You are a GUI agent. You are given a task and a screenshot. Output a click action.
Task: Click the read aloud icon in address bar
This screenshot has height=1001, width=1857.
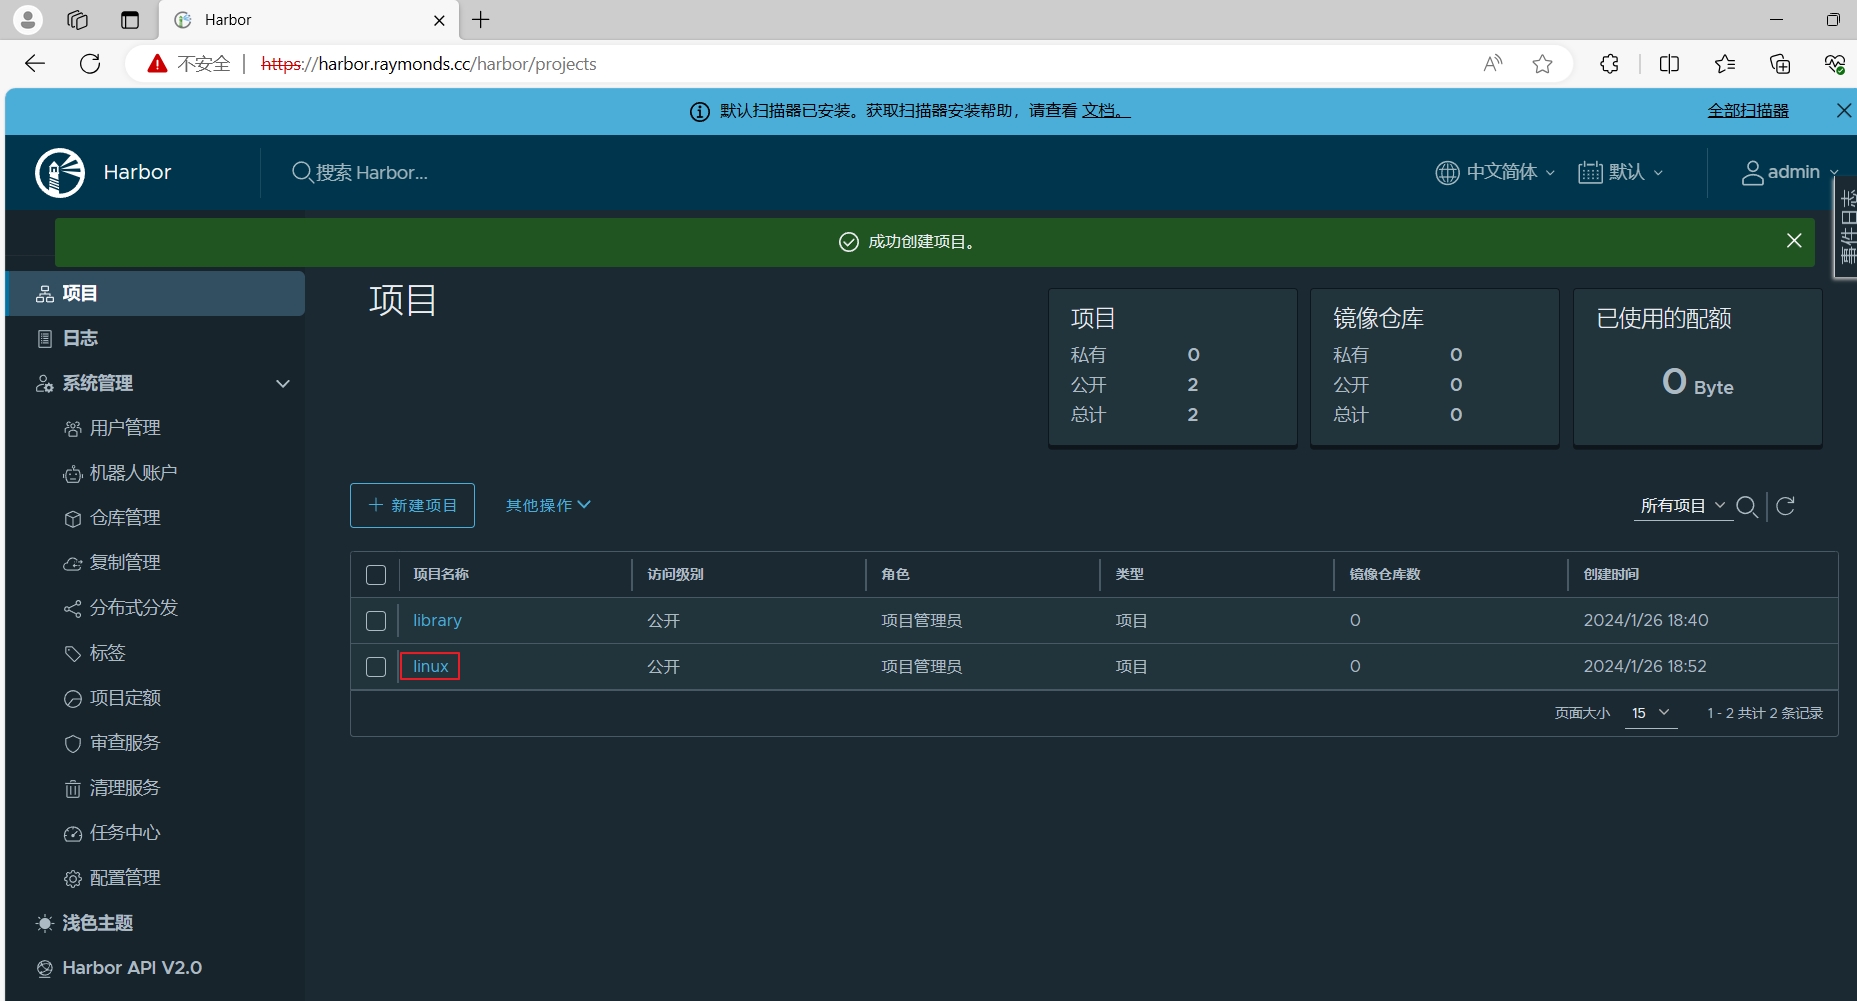point(1492,64)
